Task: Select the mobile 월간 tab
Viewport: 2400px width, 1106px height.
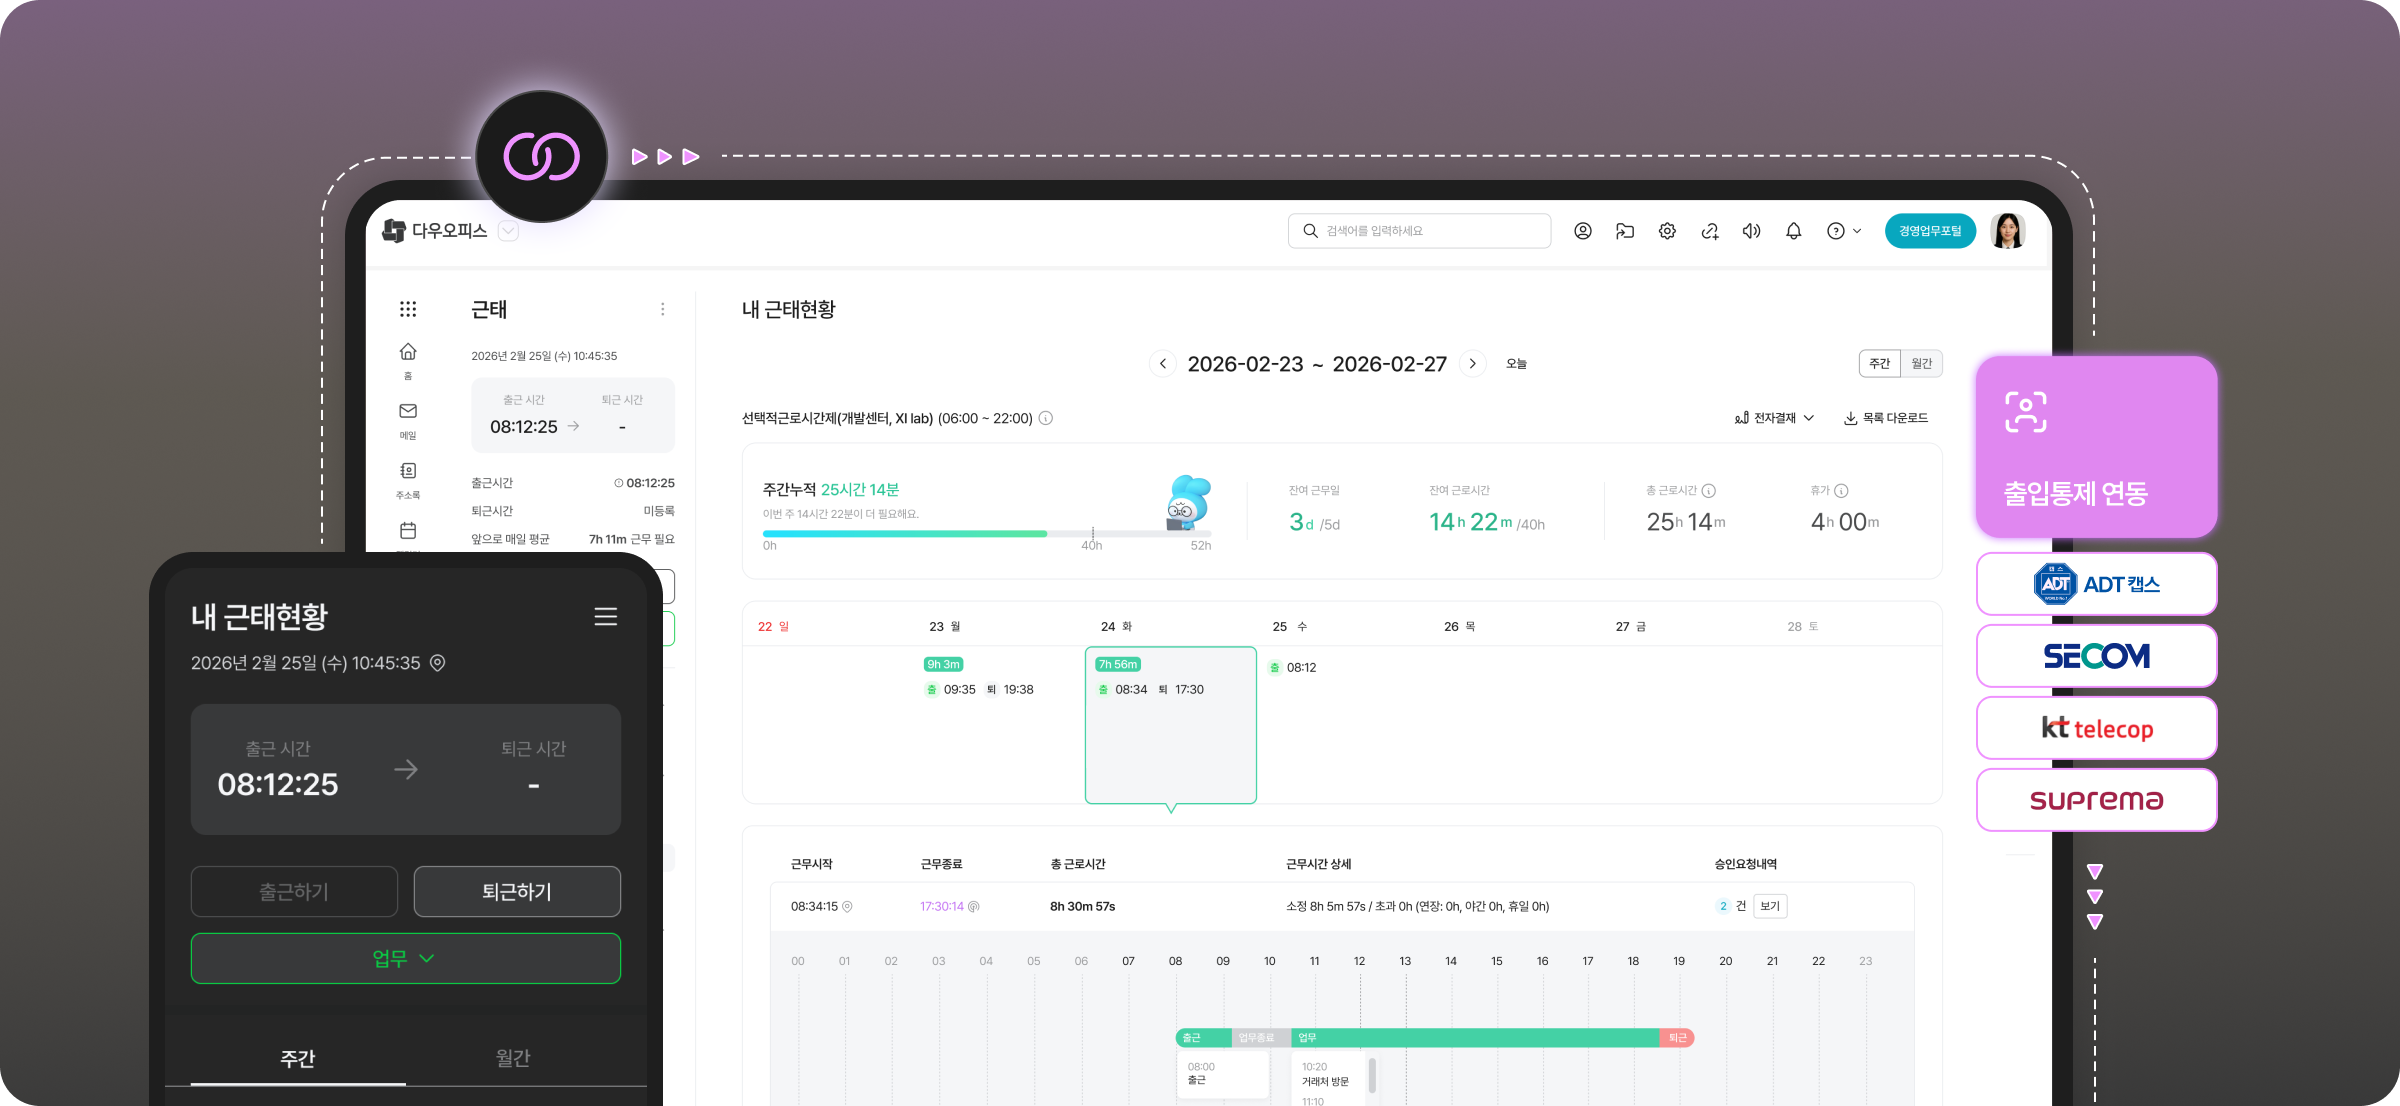Action: [x=513, y=1058]
